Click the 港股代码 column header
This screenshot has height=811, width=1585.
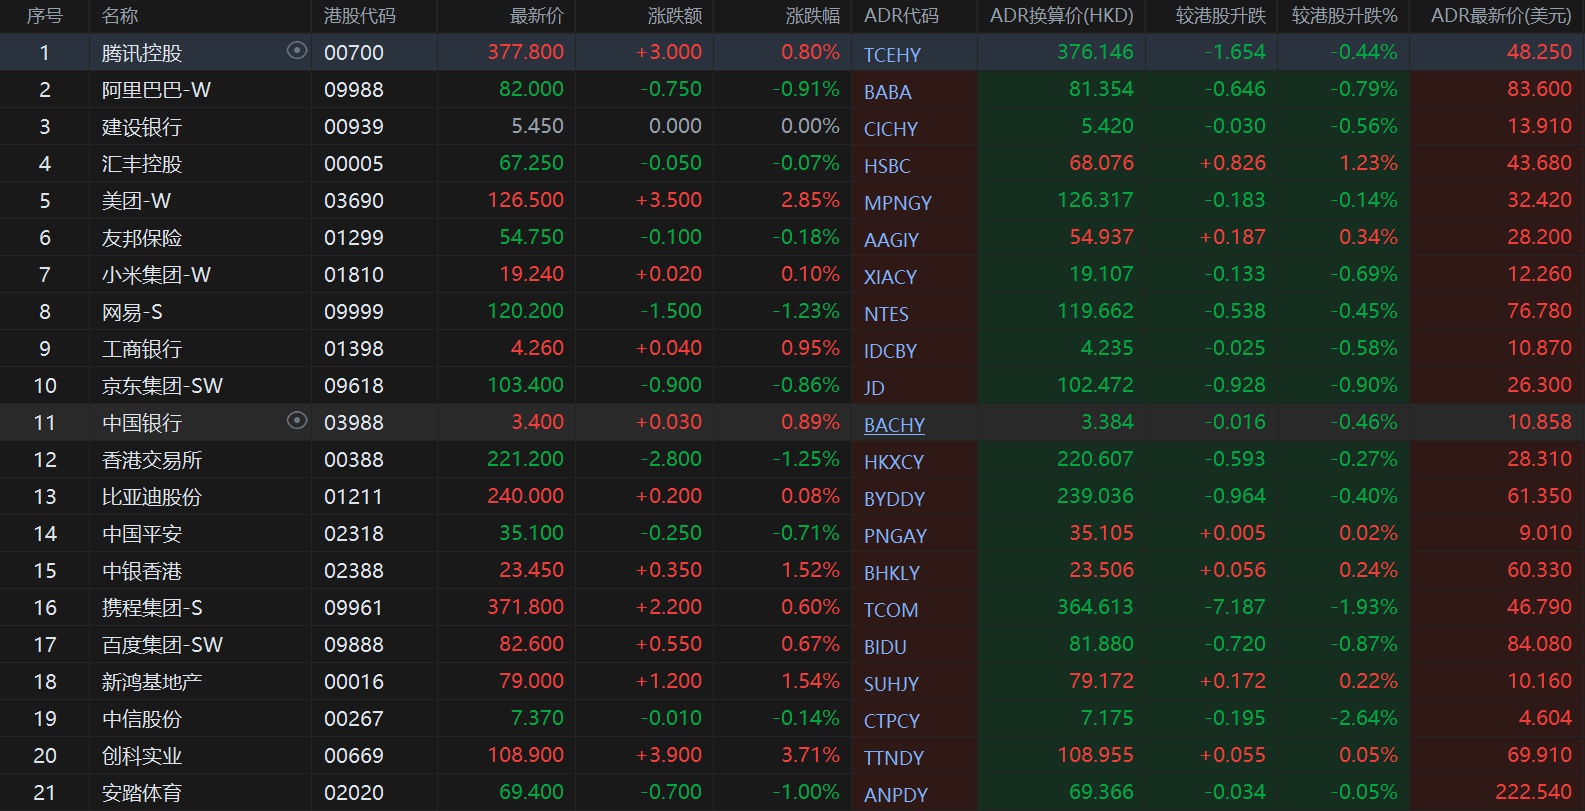pos(359,16)
